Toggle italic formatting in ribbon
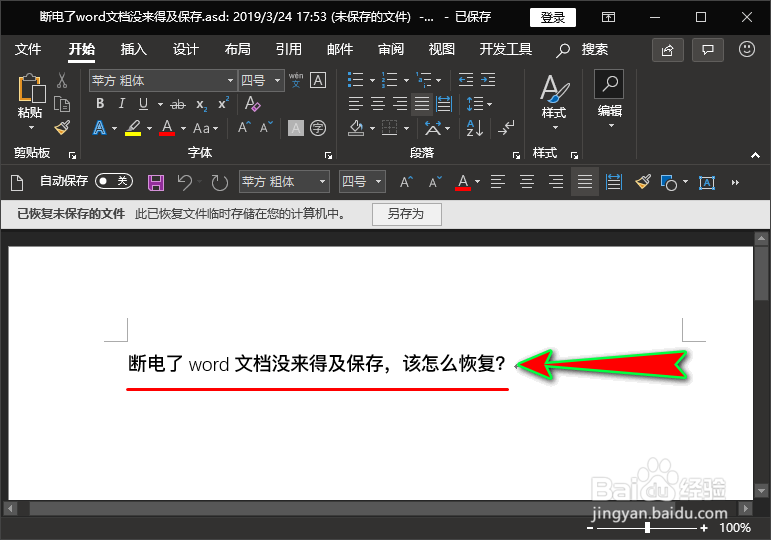Screen dimensions: 771x540 coord(121,104)
